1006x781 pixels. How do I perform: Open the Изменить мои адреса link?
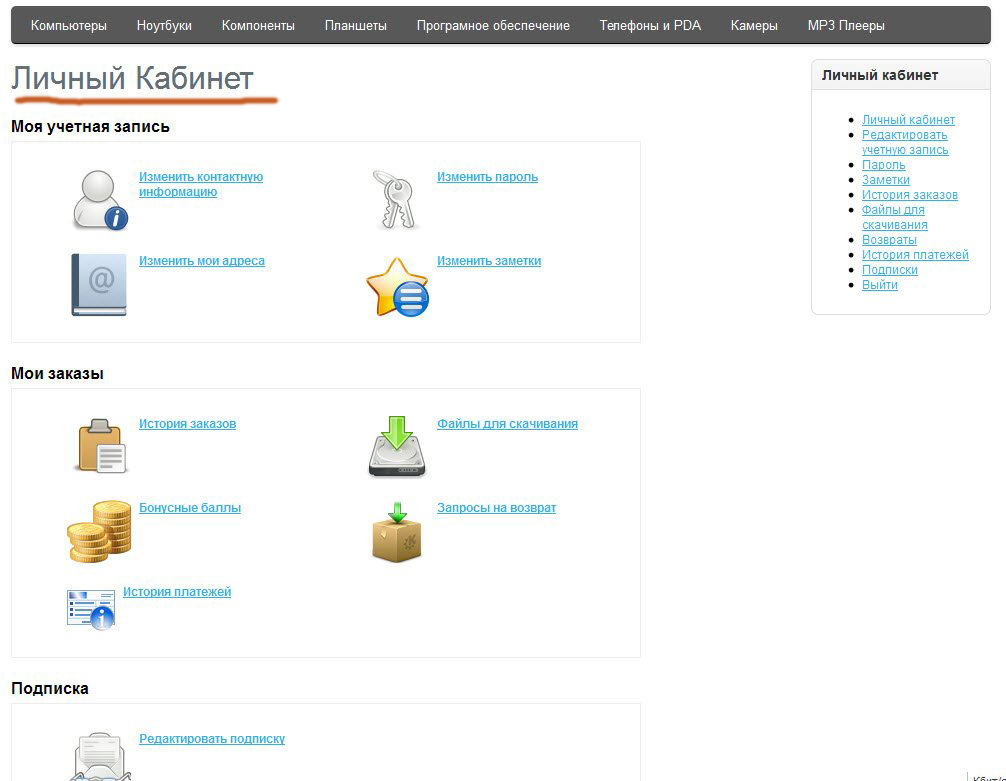coord(202,261)
